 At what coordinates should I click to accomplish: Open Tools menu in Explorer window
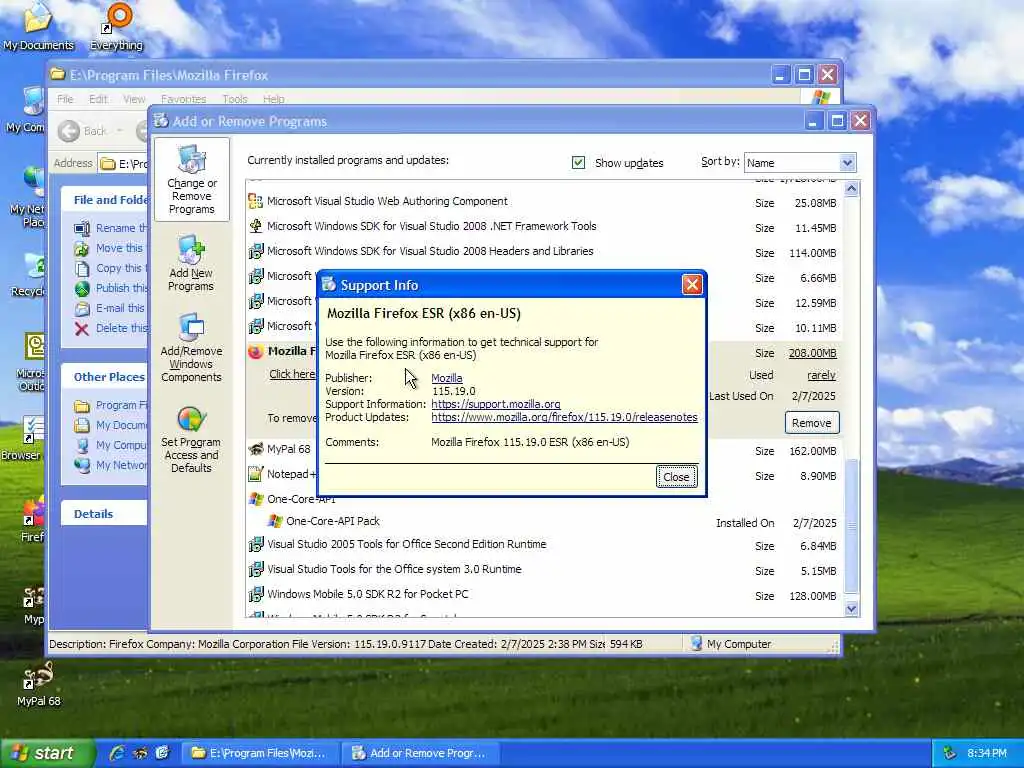pyautogui.click(x=234, y=99)
